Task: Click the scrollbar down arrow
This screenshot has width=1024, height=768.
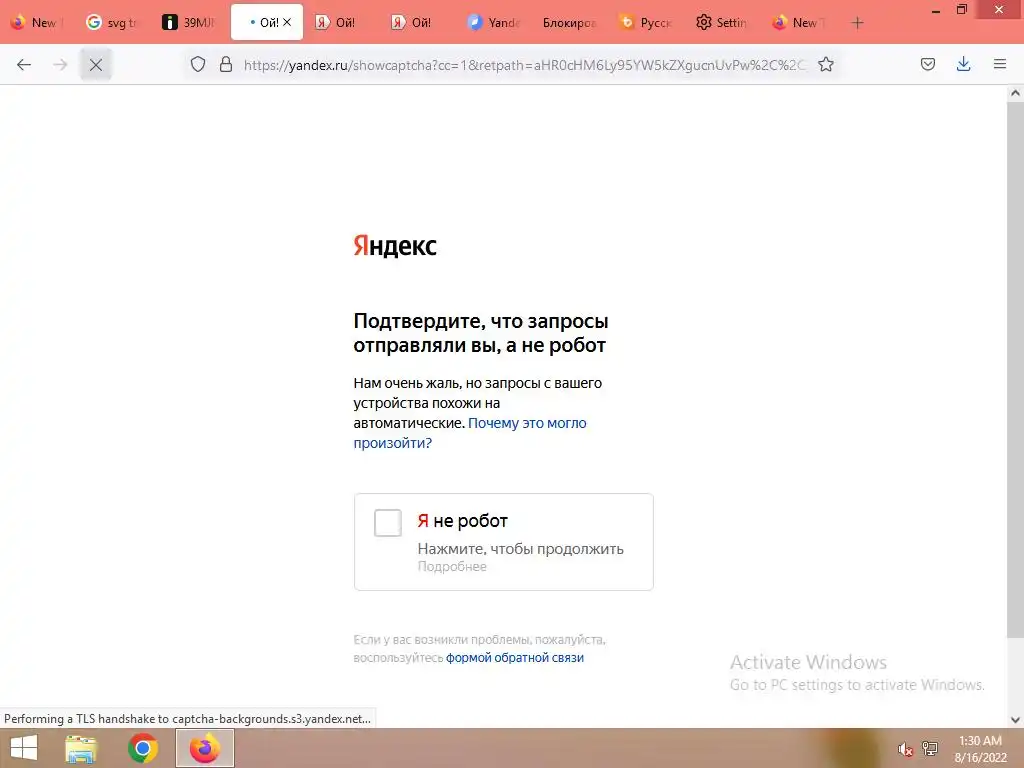Action: point(1016,720)
